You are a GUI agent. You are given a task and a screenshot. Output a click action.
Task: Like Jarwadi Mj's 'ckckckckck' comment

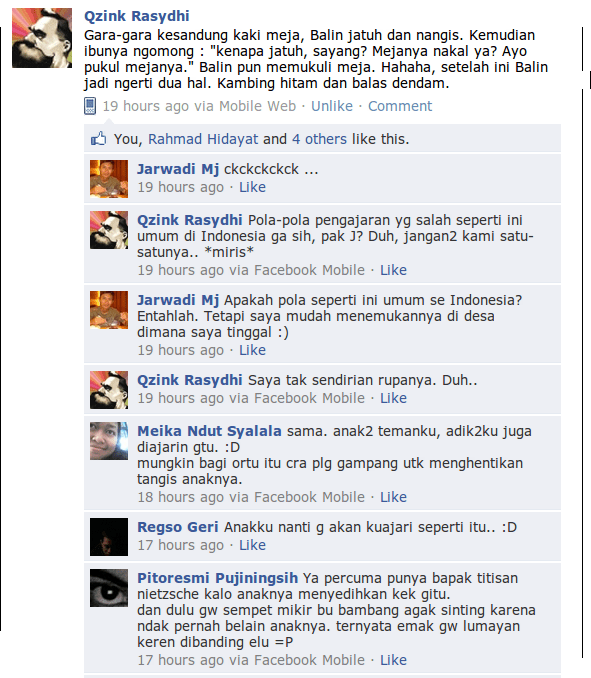(252, 187)
